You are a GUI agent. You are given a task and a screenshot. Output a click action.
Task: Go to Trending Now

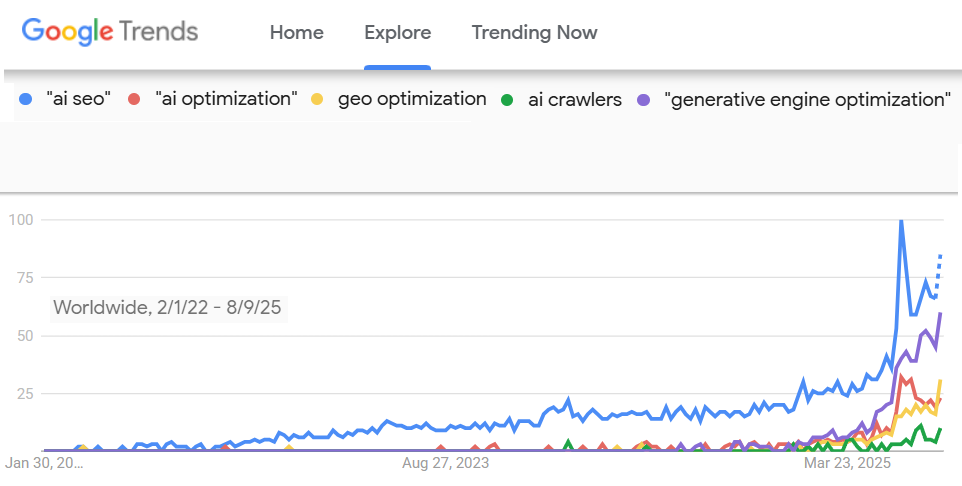[534, 33]
